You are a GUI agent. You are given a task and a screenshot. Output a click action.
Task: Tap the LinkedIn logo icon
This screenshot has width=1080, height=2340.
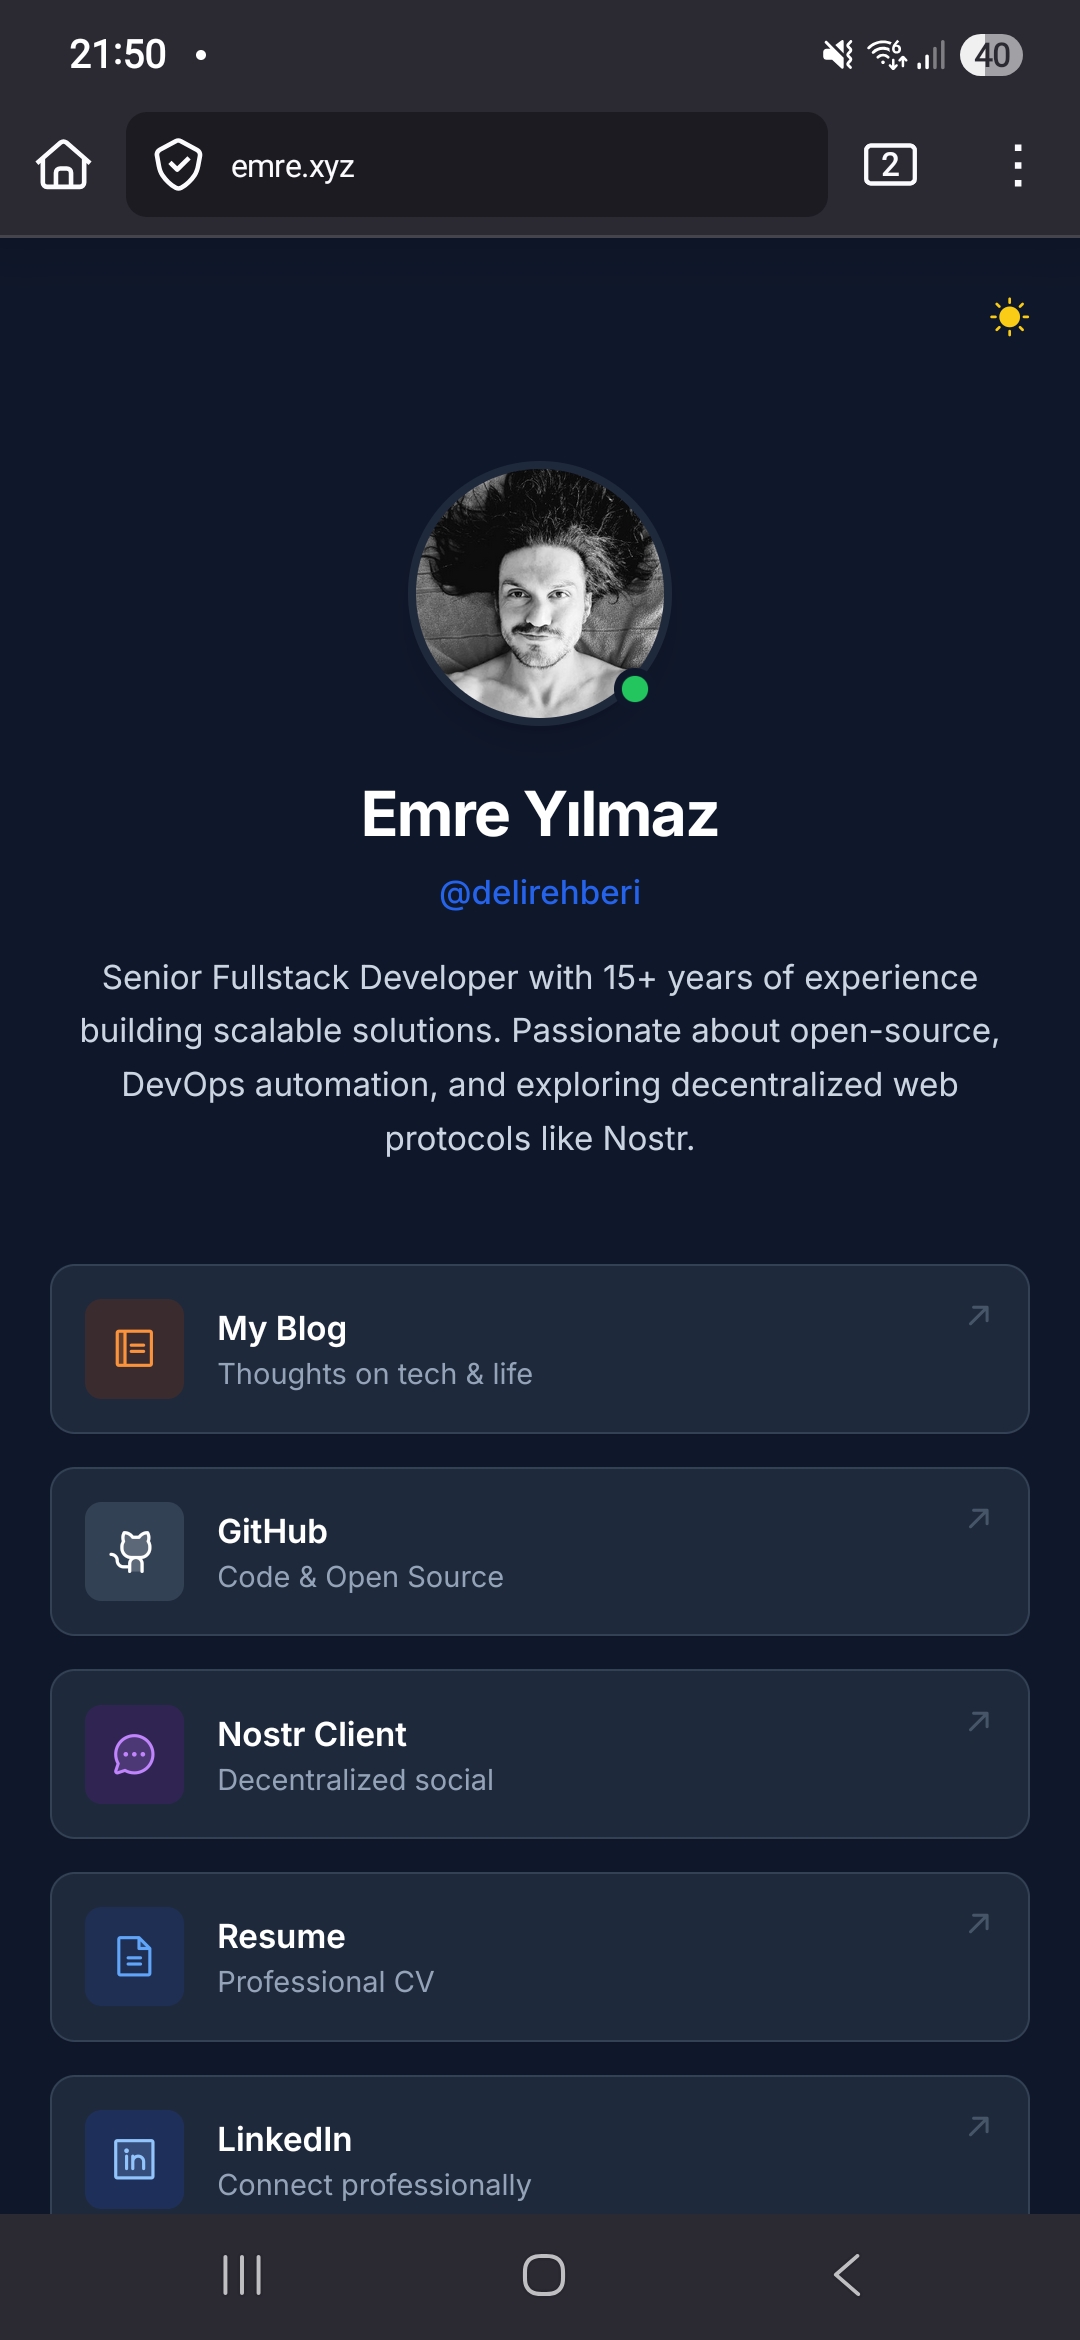click(134, 2159)
